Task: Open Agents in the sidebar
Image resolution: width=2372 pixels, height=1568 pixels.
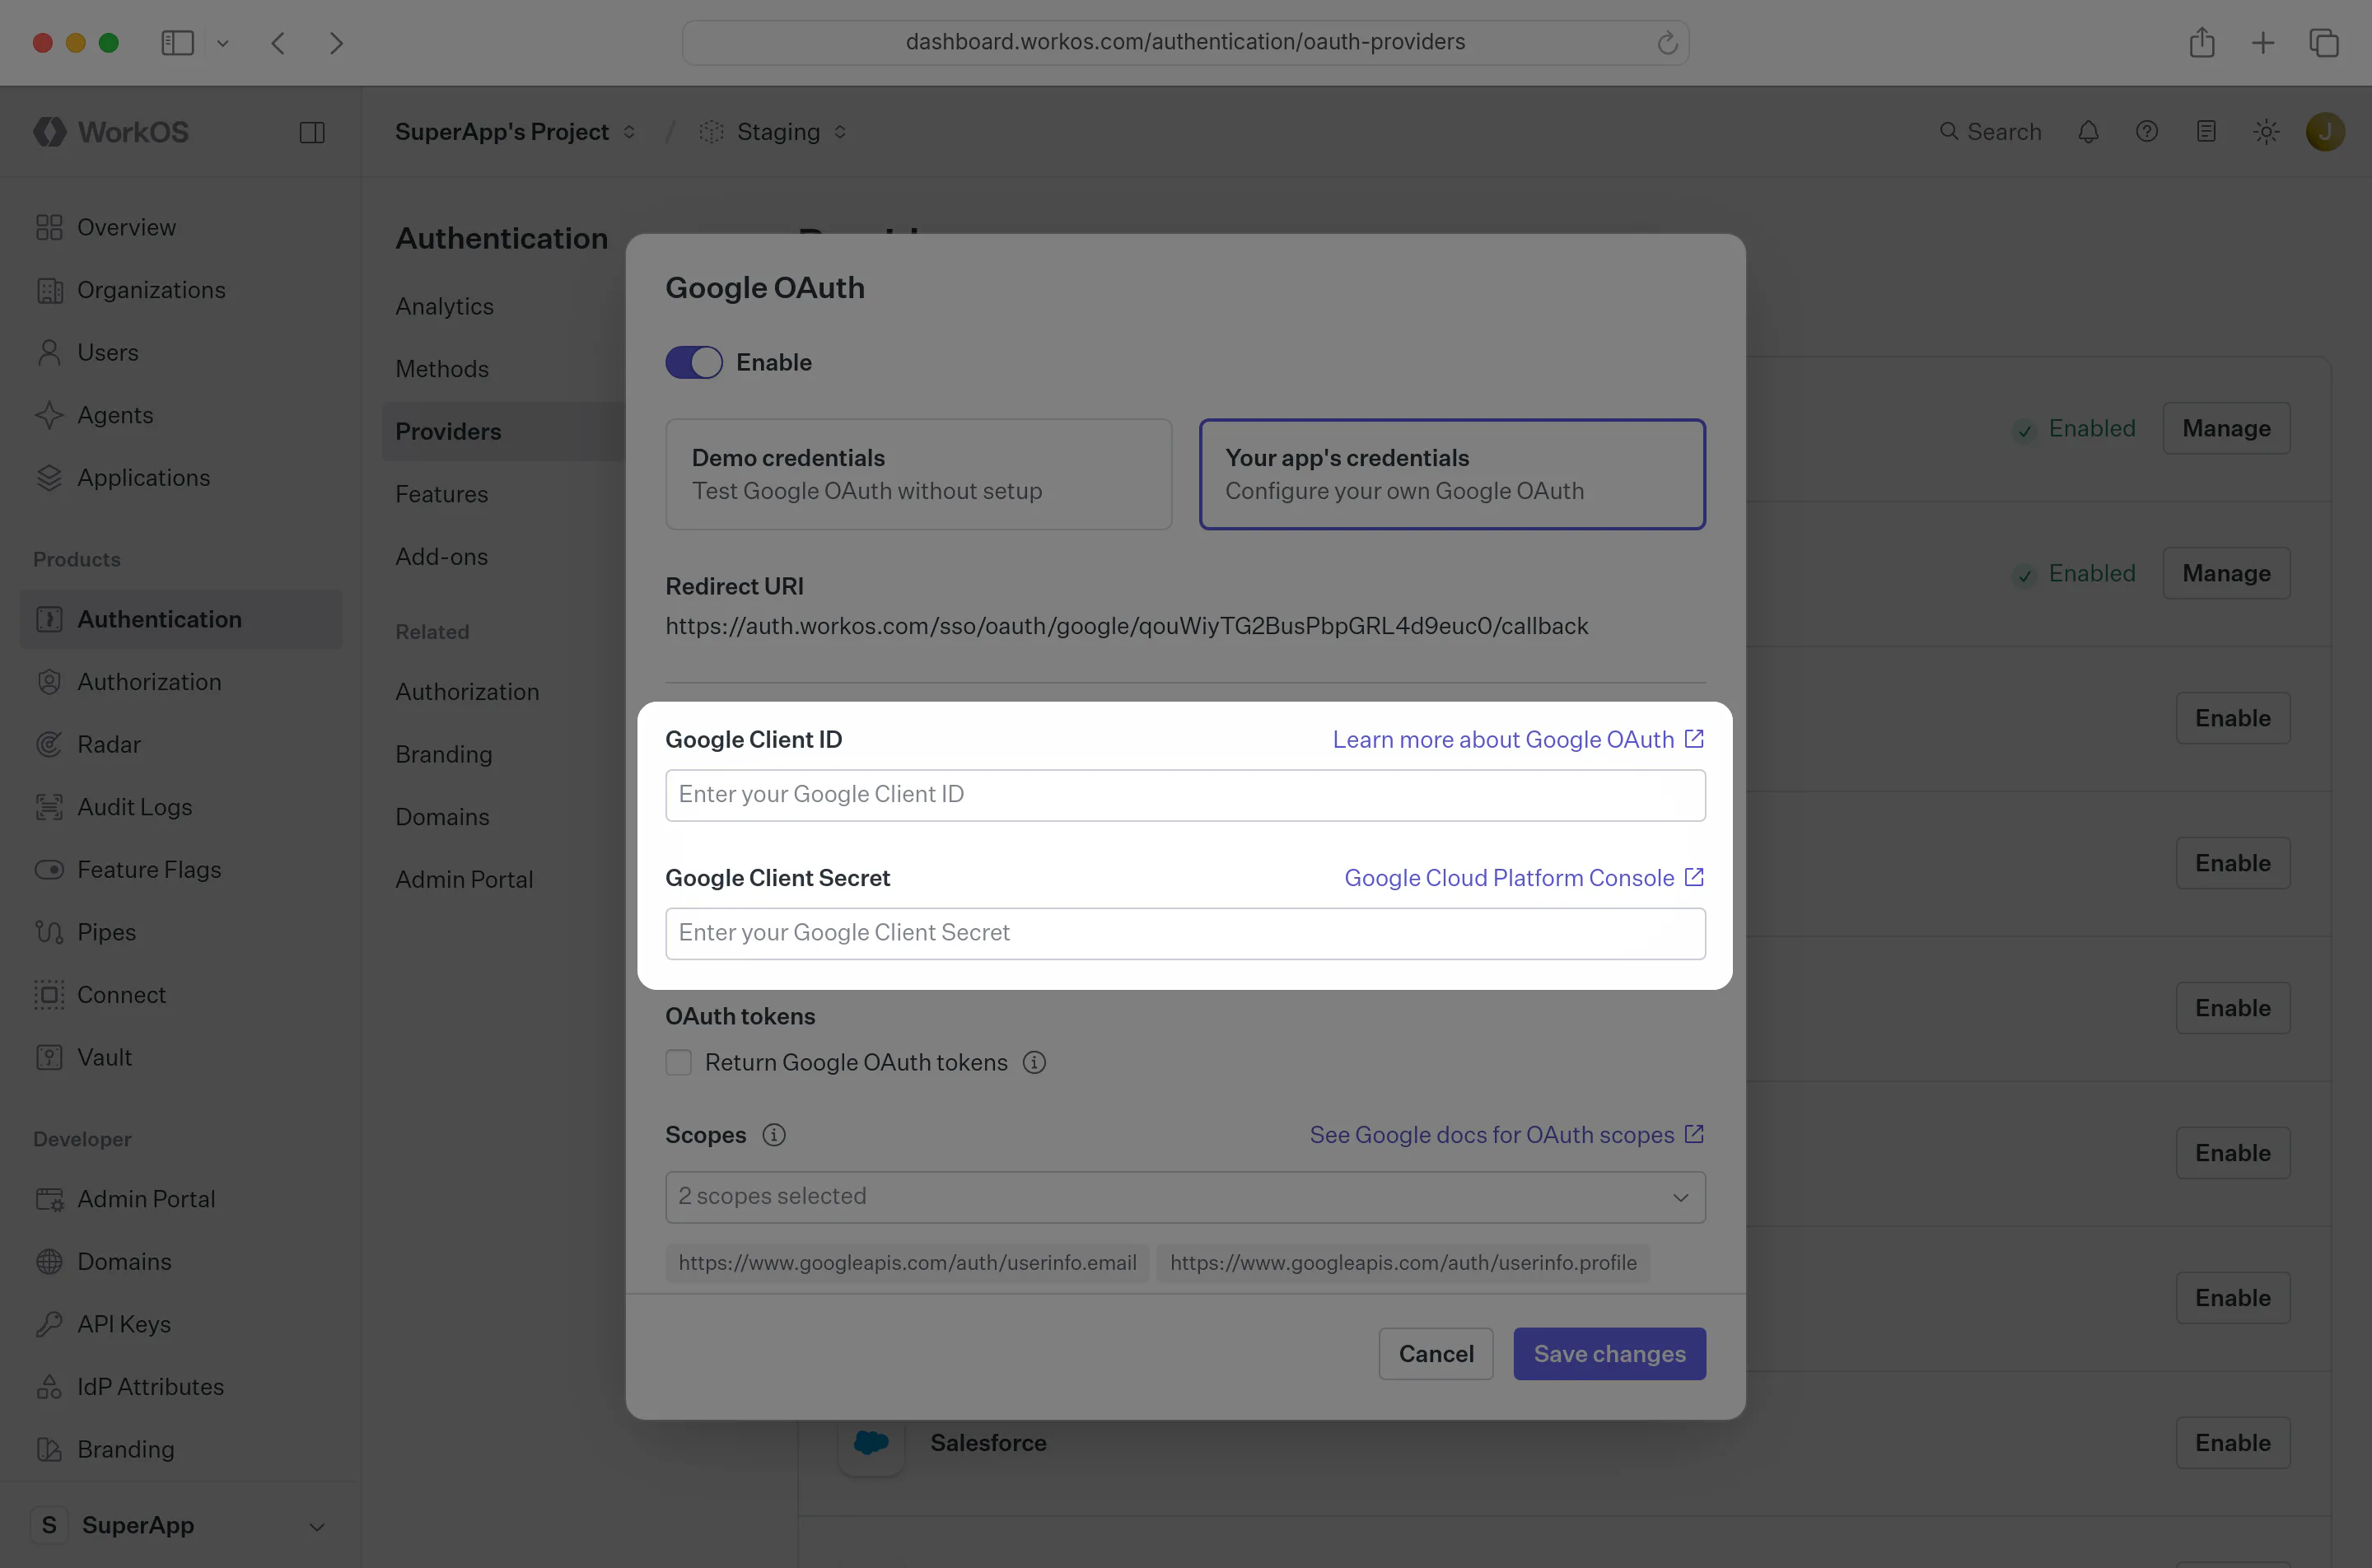Action: click(x=181, y=415)
